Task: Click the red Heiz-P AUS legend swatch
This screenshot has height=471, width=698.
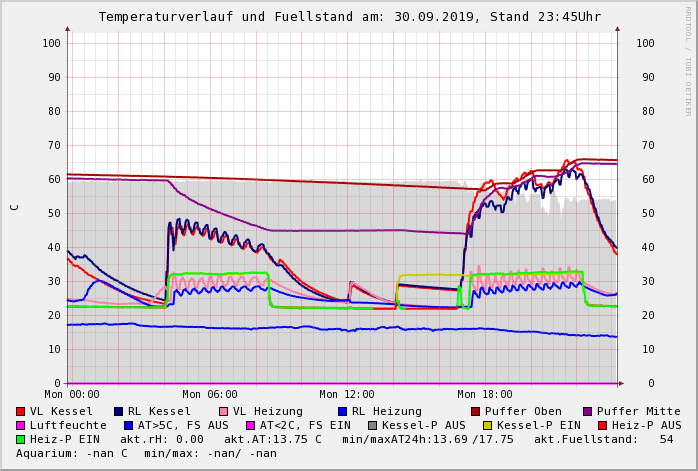Action: click(602, 426)
